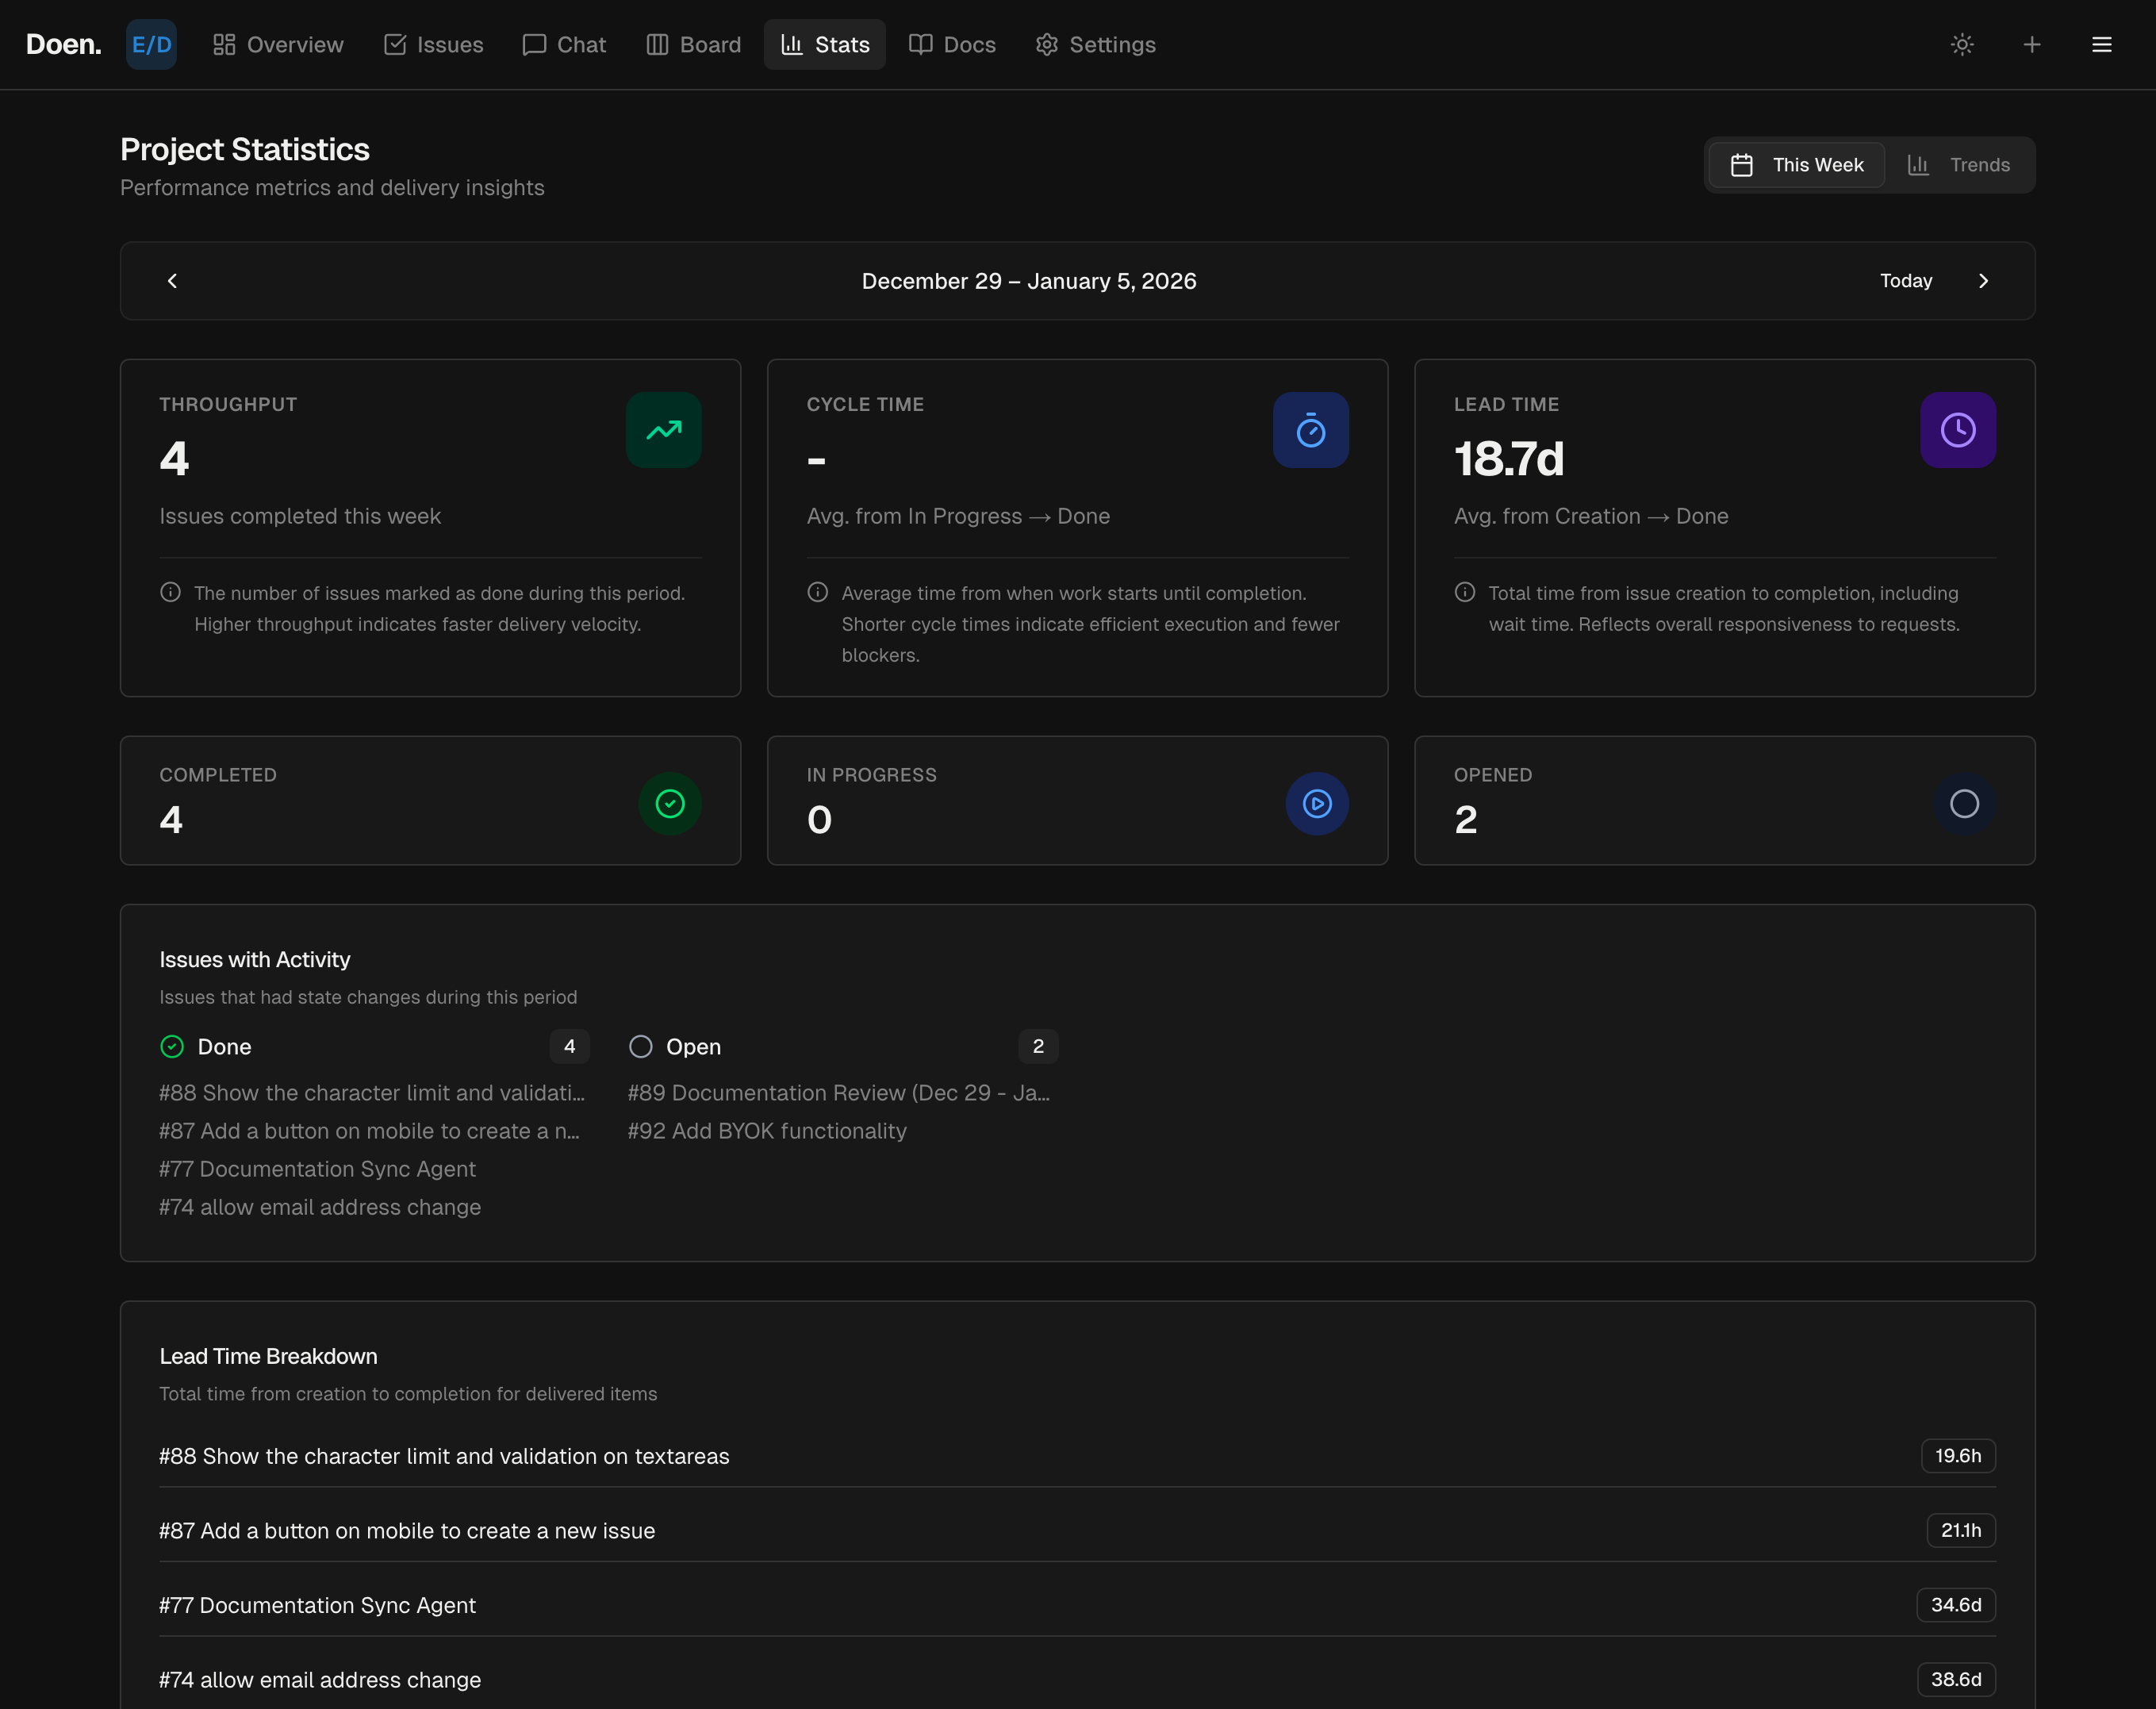Go to next week with right chevron

coord(1983,281)
